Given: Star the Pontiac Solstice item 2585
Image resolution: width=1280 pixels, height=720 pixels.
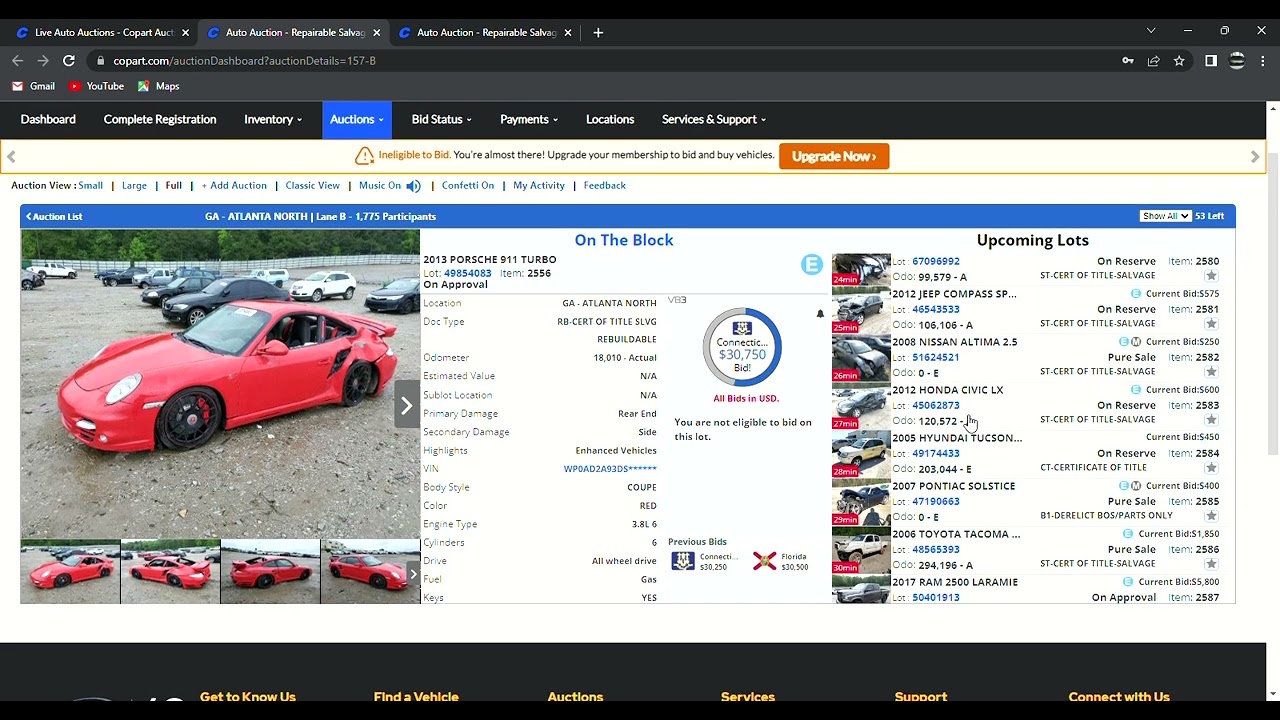Looking at the screenshot, I should point(1211,516).
